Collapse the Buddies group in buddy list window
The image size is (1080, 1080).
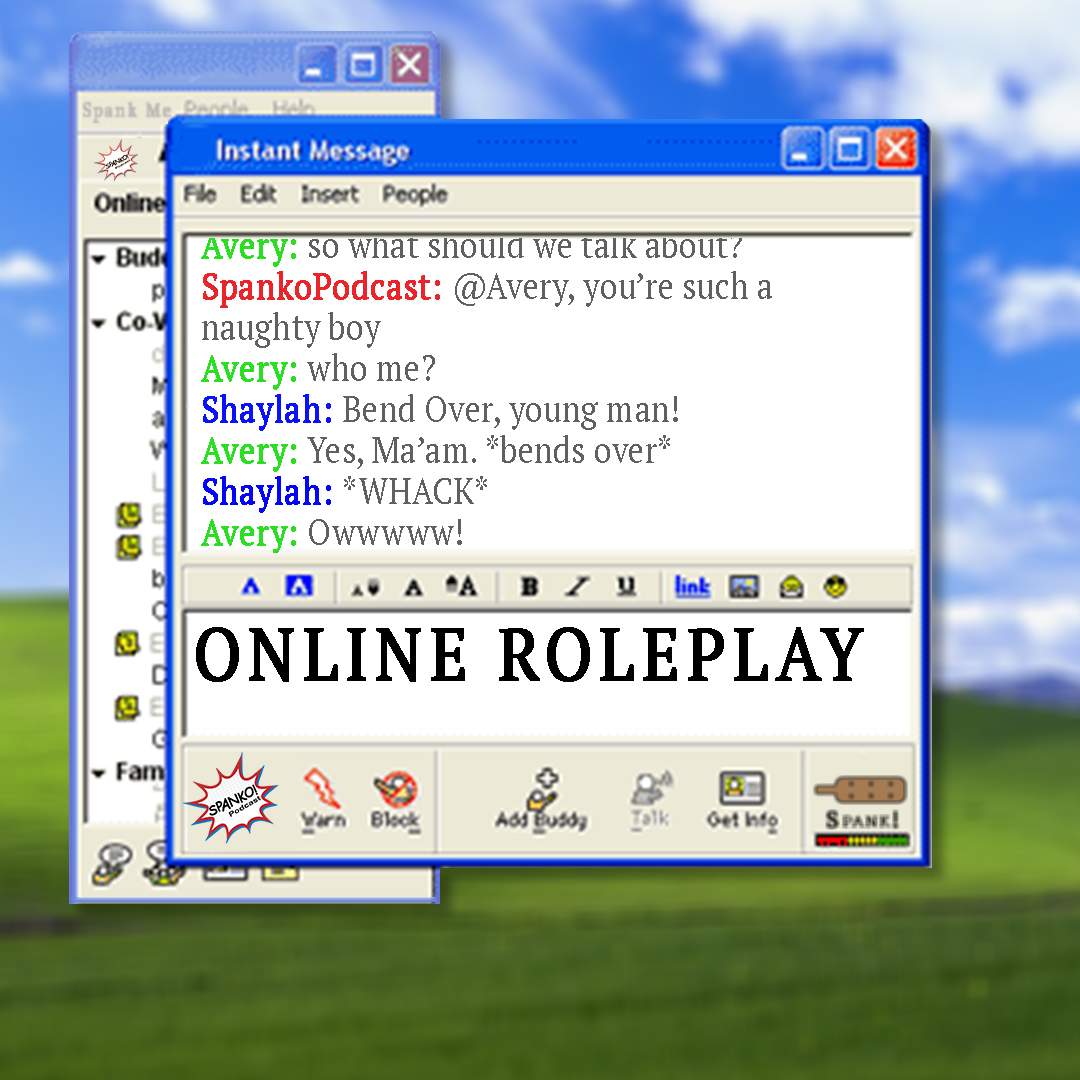98,259
